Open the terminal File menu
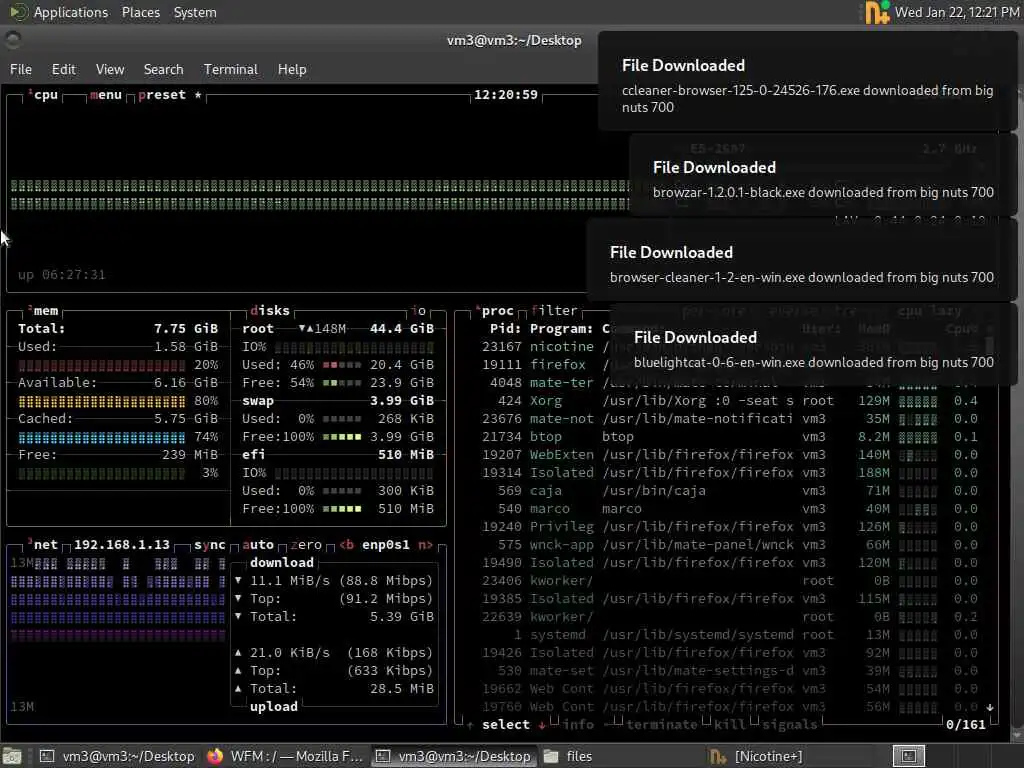1024x768 pixels. [x=21, y=69]
